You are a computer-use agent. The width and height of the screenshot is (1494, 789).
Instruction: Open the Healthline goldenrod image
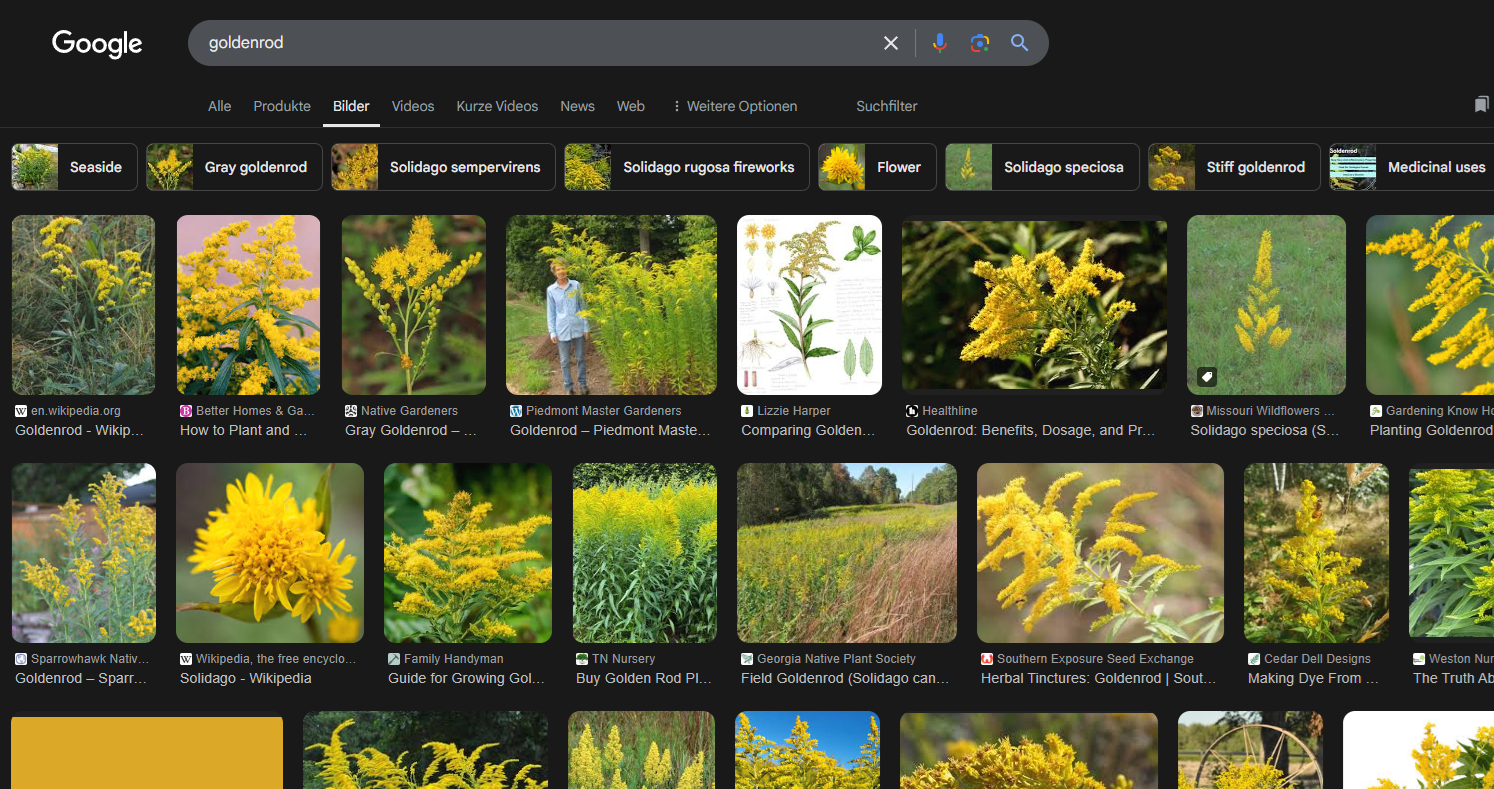(x=1034, y=305)
